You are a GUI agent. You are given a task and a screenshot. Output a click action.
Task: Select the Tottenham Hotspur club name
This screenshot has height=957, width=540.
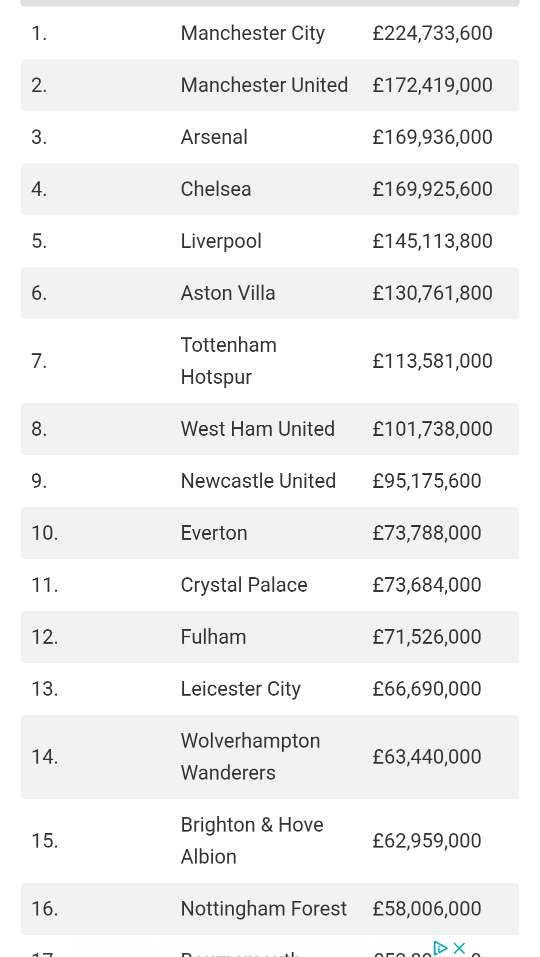click(x=229, y=361)
